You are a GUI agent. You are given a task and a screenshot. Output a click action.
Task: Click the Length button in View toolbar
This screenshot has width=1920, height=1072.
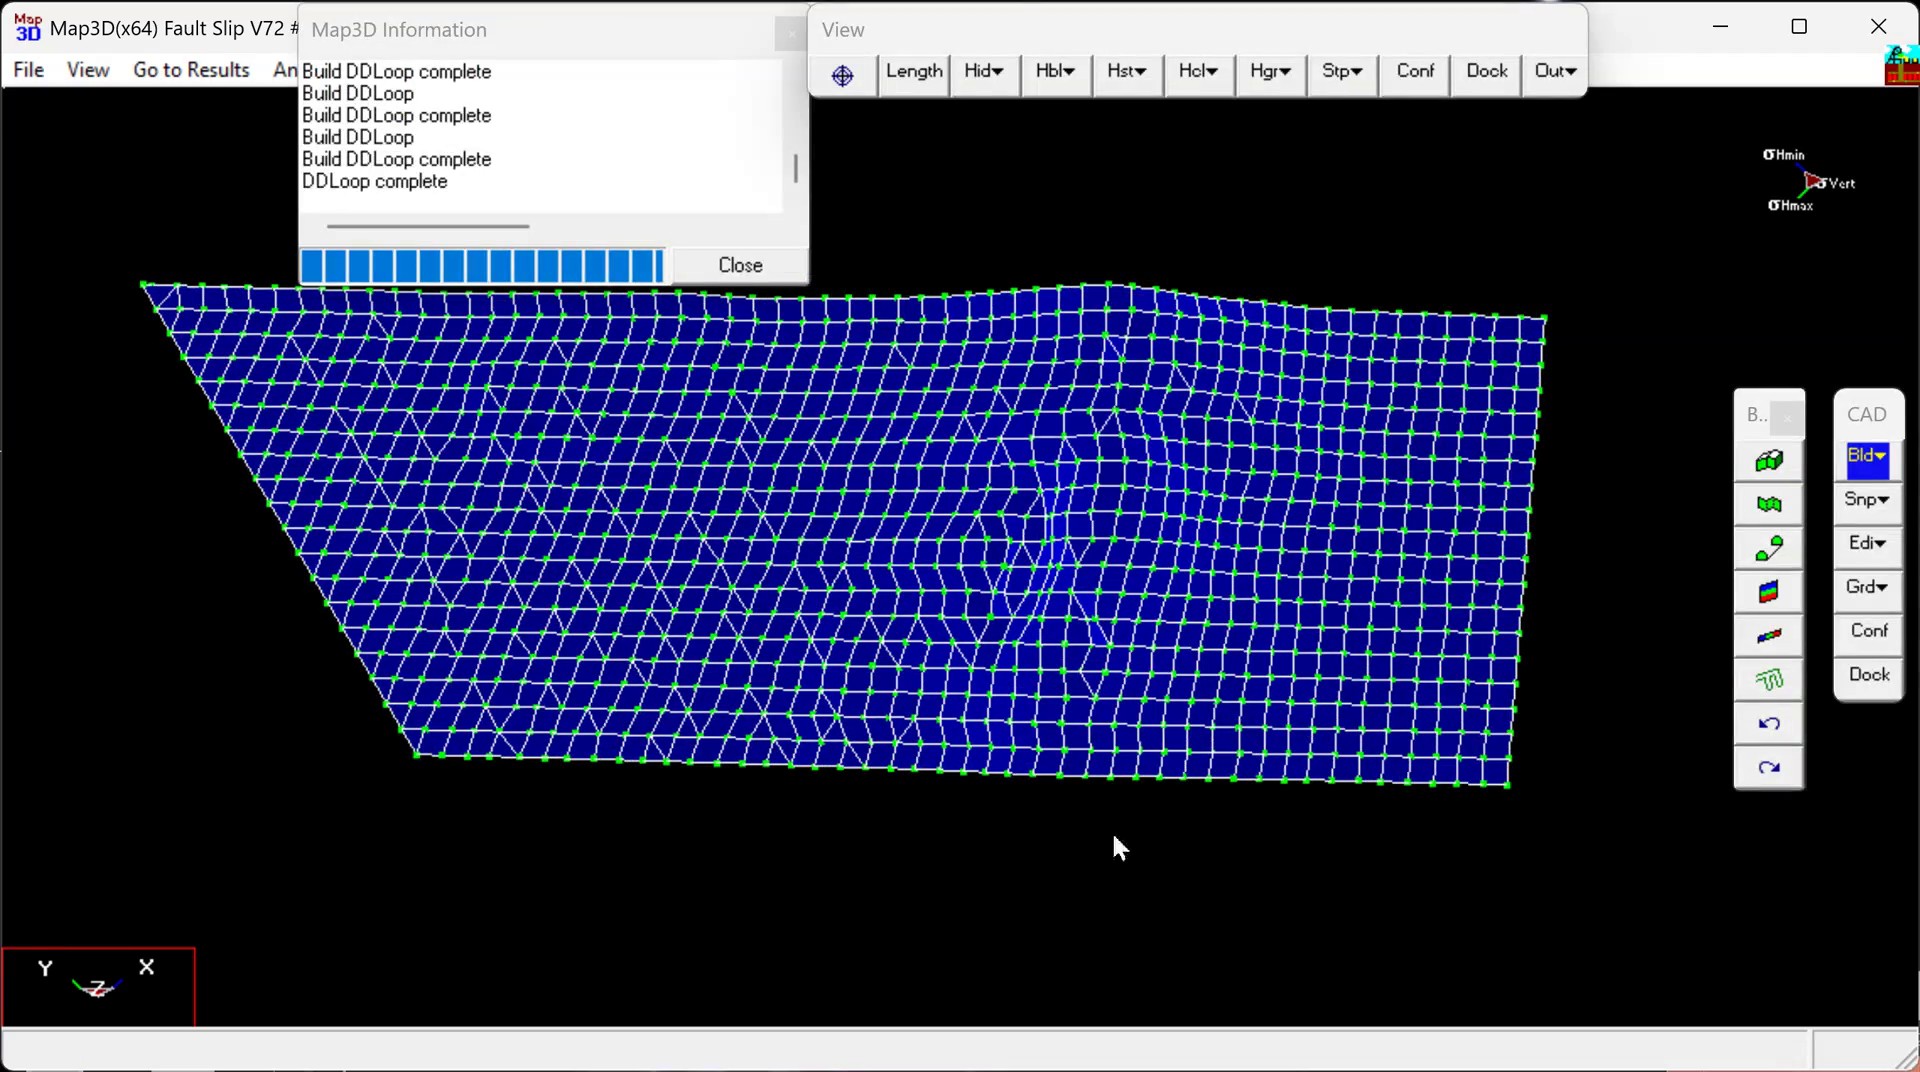[x=913, y=71]
